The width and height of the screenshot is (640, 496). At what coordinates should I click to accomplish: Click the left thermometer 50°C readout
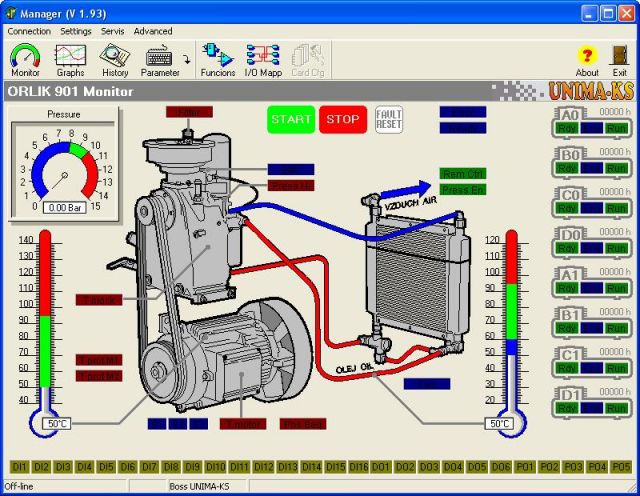57,423
